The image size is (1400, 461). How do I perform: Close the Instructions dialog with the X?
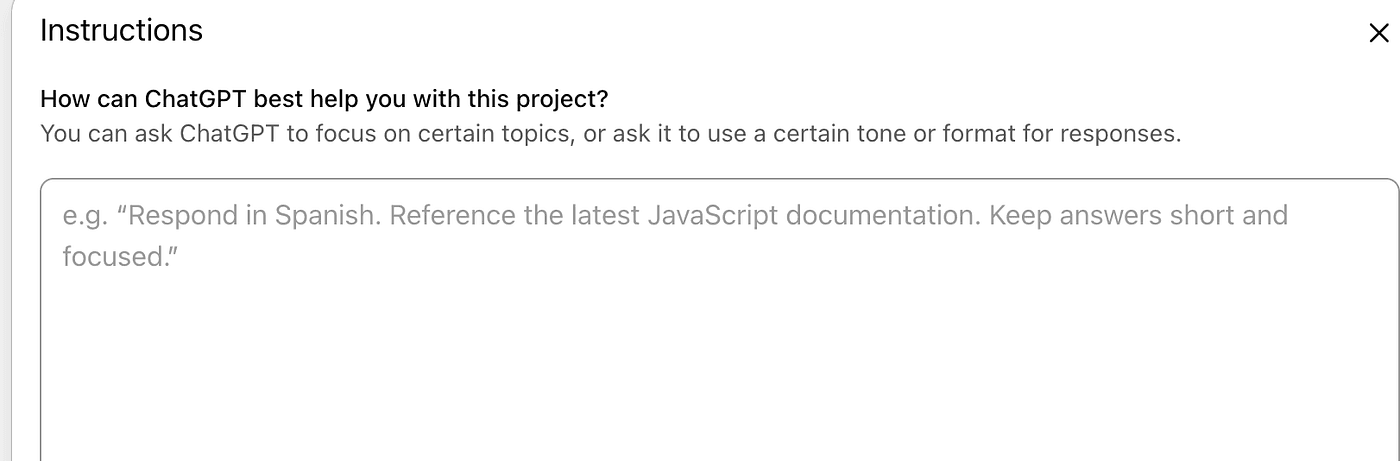pos(1378,33)
